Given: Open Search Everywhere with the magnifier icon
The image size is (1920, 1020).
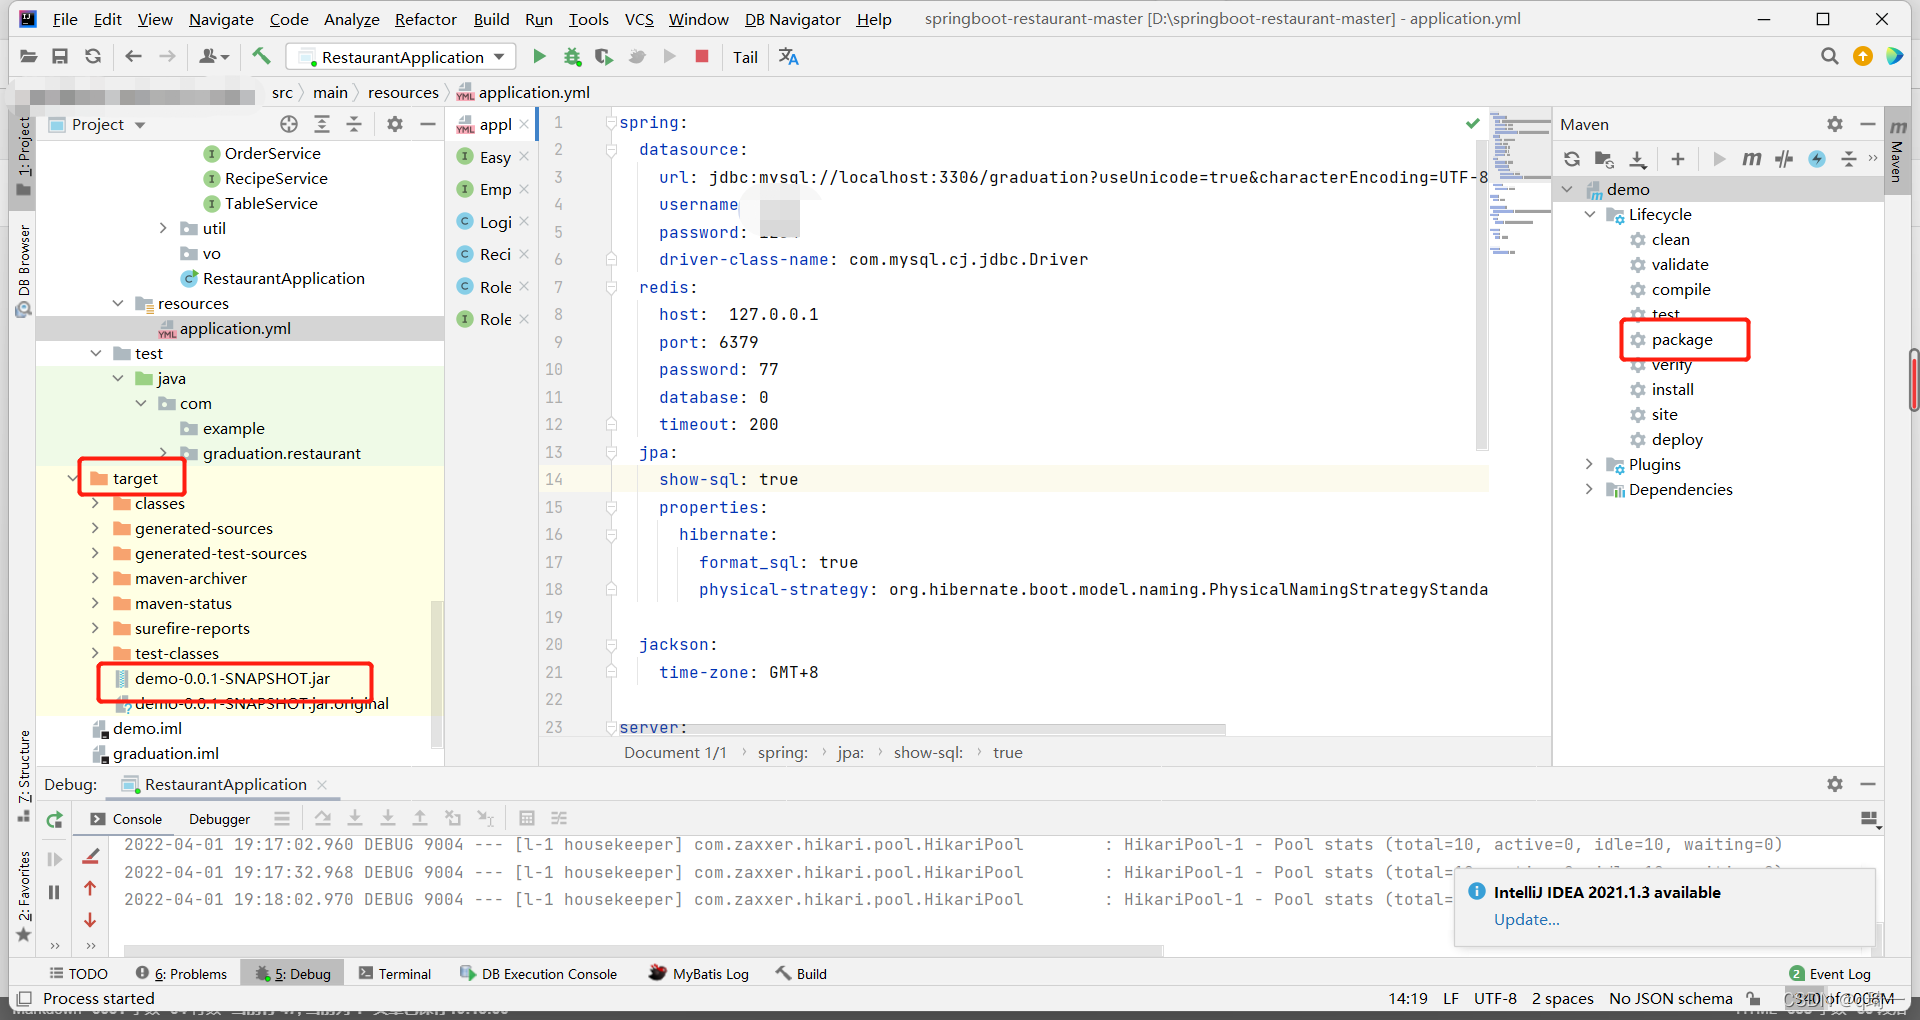Looking at the screenshot, I should coord(1829,57).
